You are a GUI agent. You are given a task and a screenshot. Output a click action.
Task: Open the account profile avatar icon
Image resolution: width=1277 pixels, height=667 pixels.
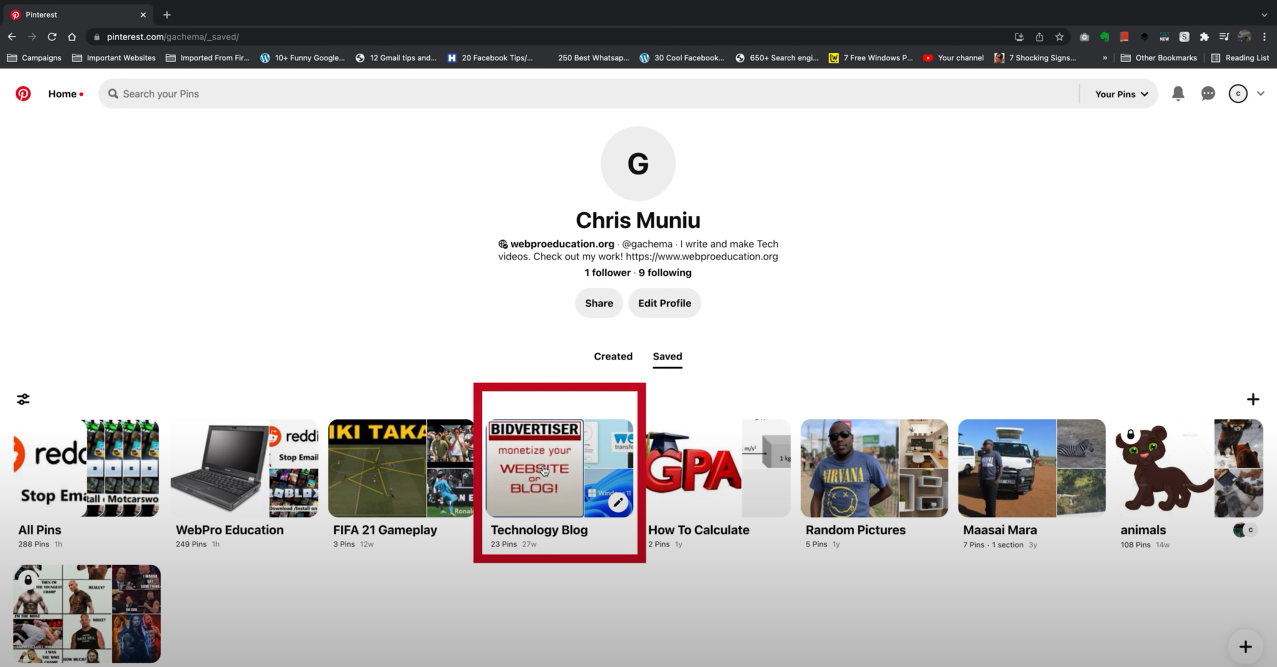1238,94
